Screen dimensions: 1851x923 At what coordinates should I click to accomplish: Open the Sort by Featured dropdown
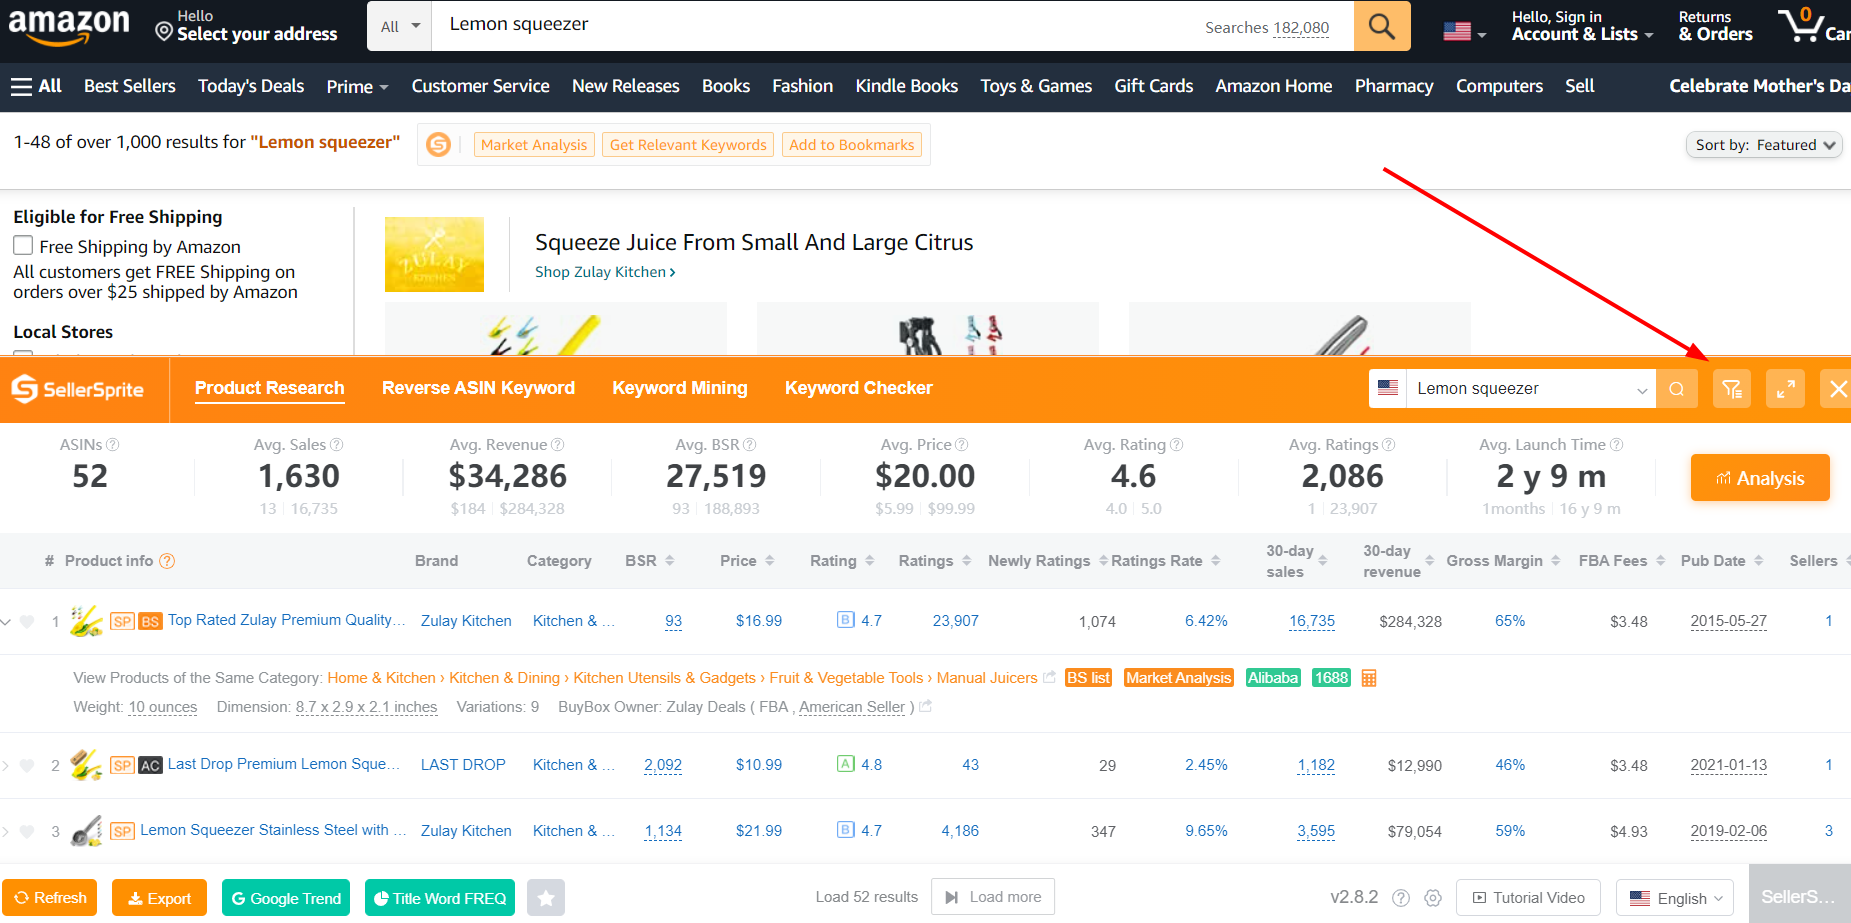[x=1764, y=145]
